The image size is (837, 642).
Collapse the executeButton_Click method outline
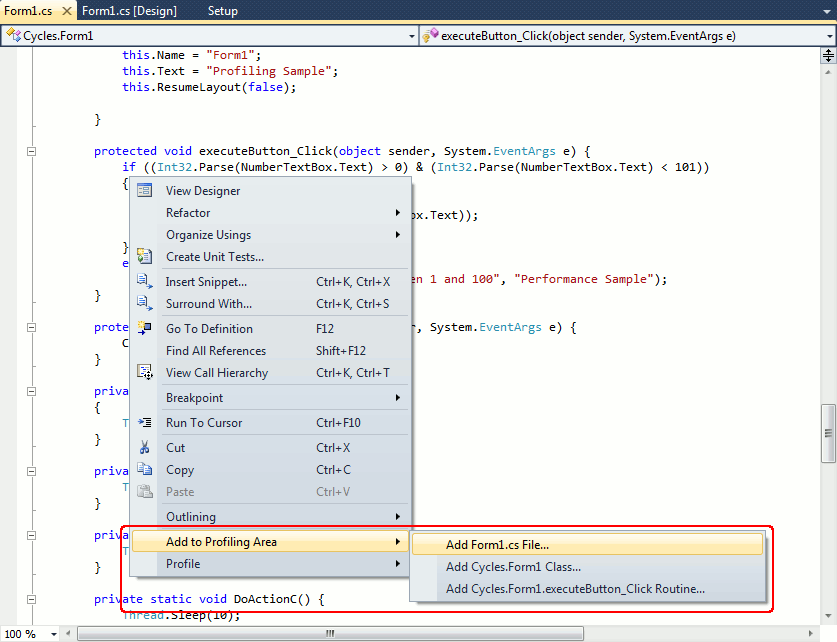(31, 152)
